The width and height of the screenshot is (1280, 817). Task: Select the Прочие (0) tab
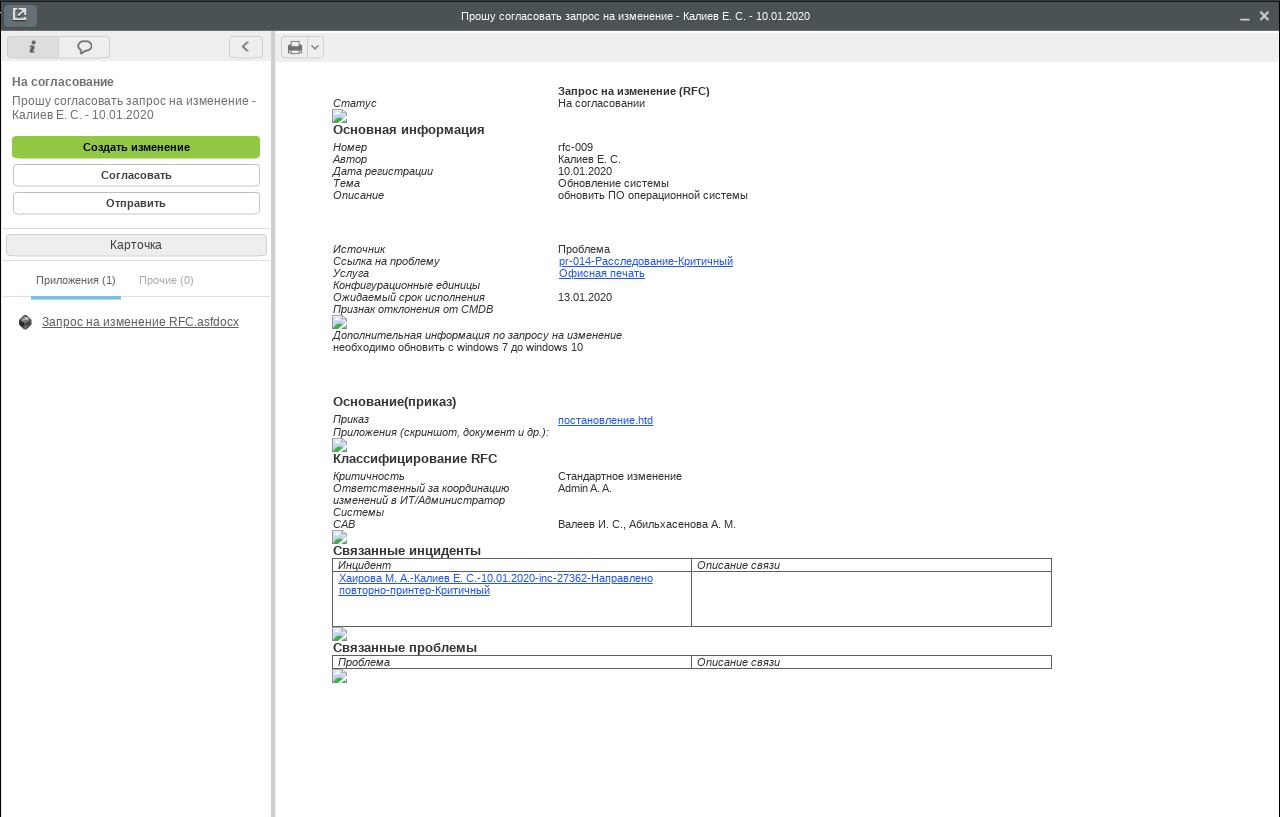click(x=166, y=281)
